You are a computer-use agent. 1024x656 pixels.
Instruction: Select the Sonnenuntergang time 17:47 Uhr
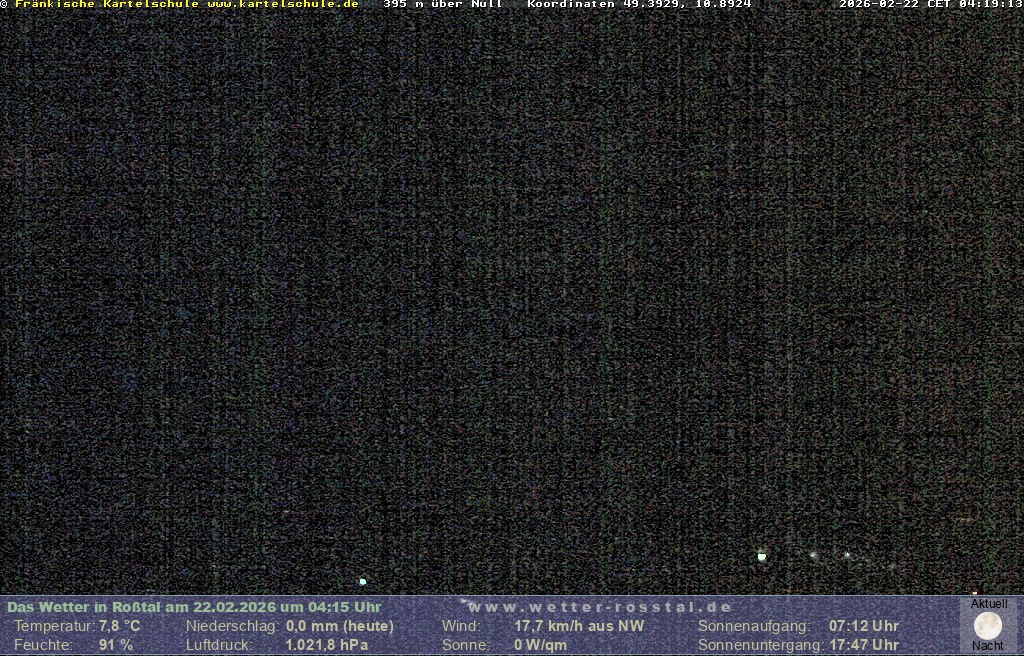pos(863,645)
